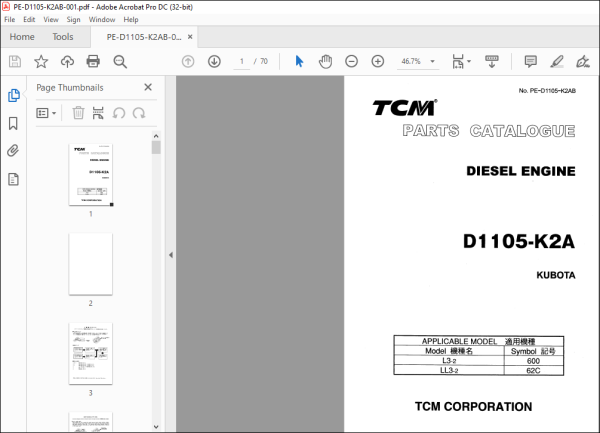Viewport: 600px width, 433px height.
Task: Activate the Hand pan tool
Action: (325, 61)
